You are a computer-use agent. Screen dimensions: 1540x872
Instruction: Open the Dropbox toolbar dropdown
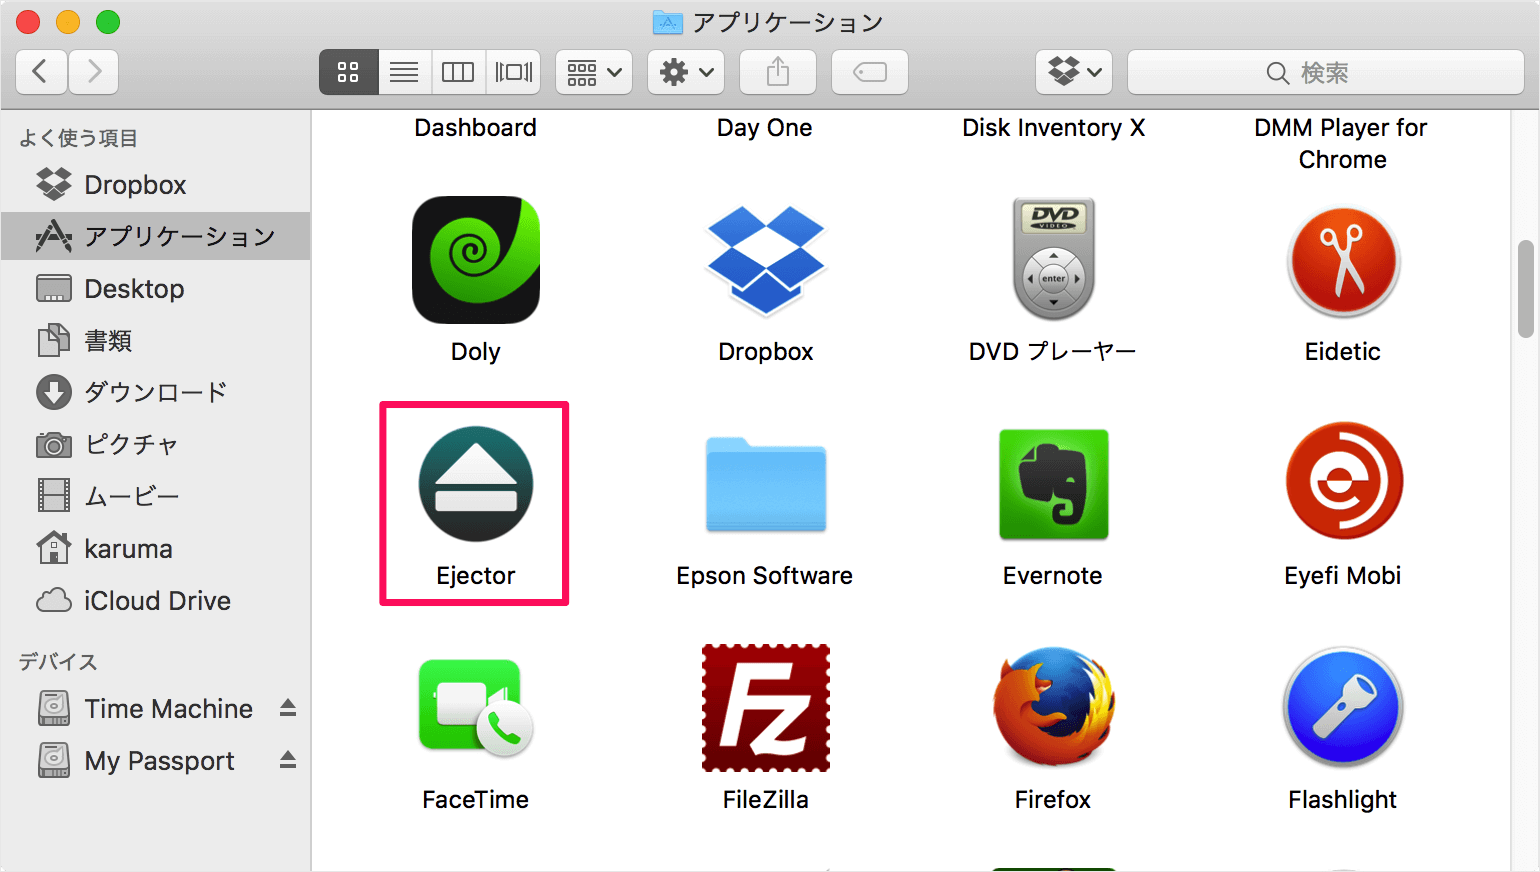[x=1074, y=72]
